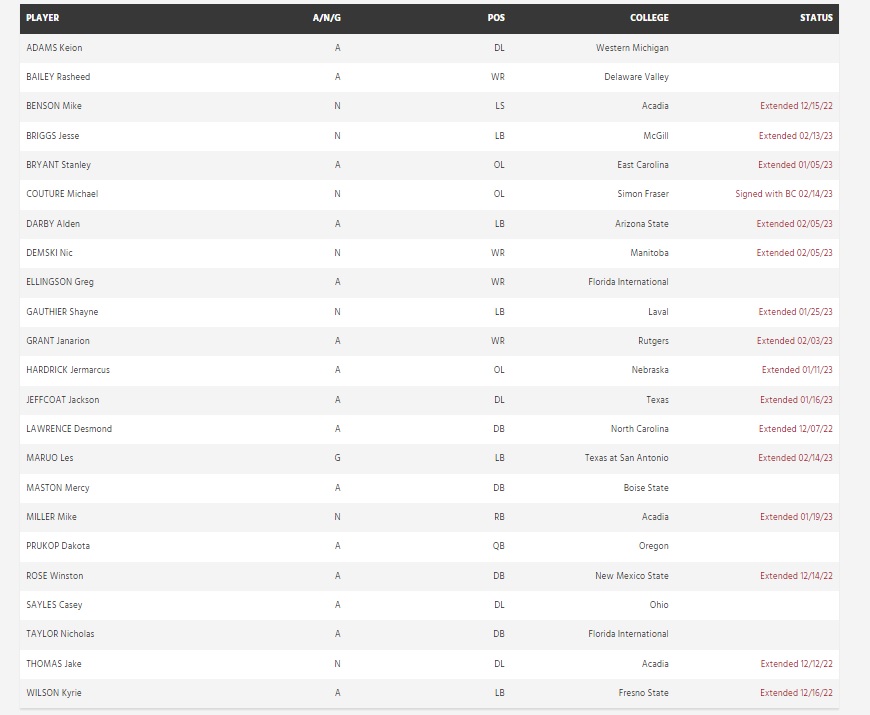The image size is (870, 715).
Task: Open player ADAMS Keion
Action: [x=54, y=48]
